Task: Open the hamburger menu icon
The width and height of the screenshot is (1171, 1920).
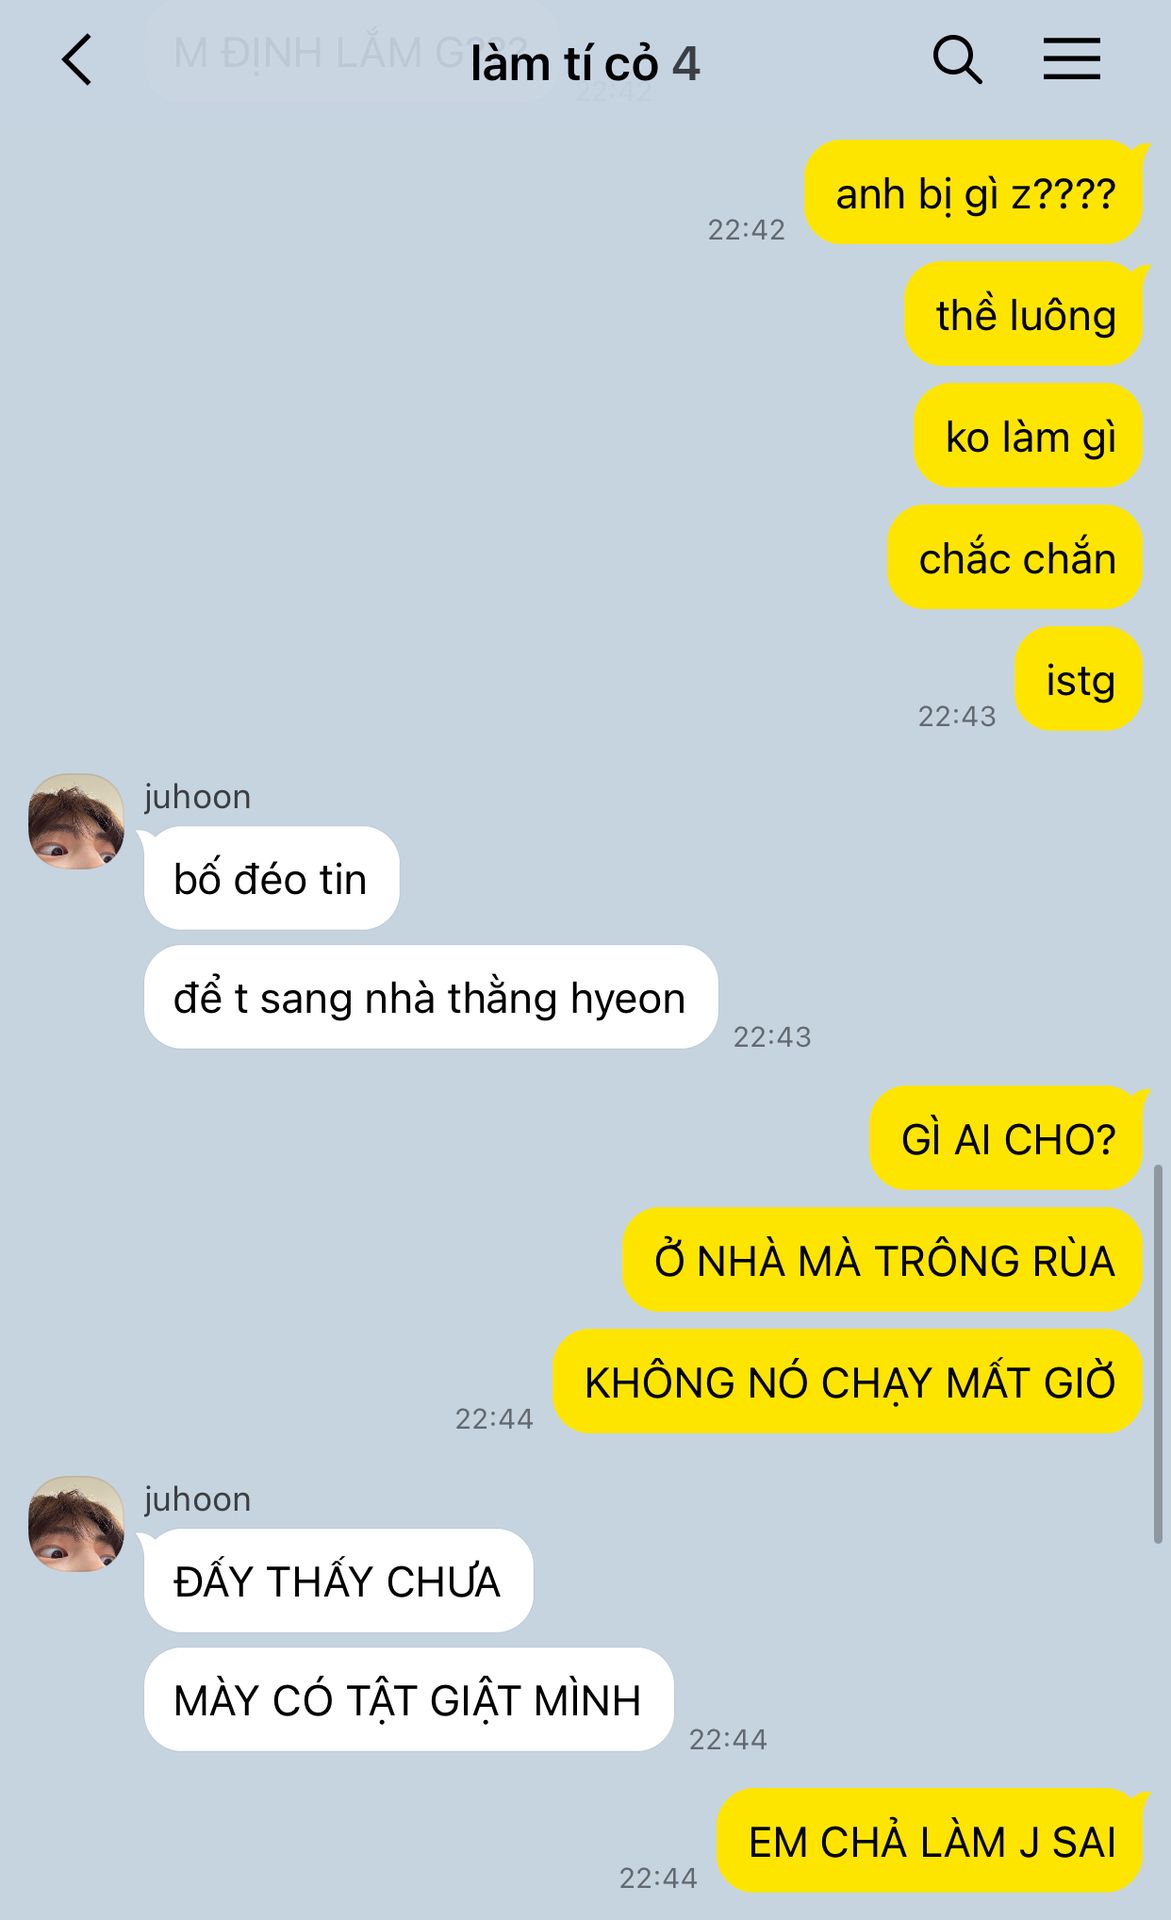Action: (x=1071, y=59)
